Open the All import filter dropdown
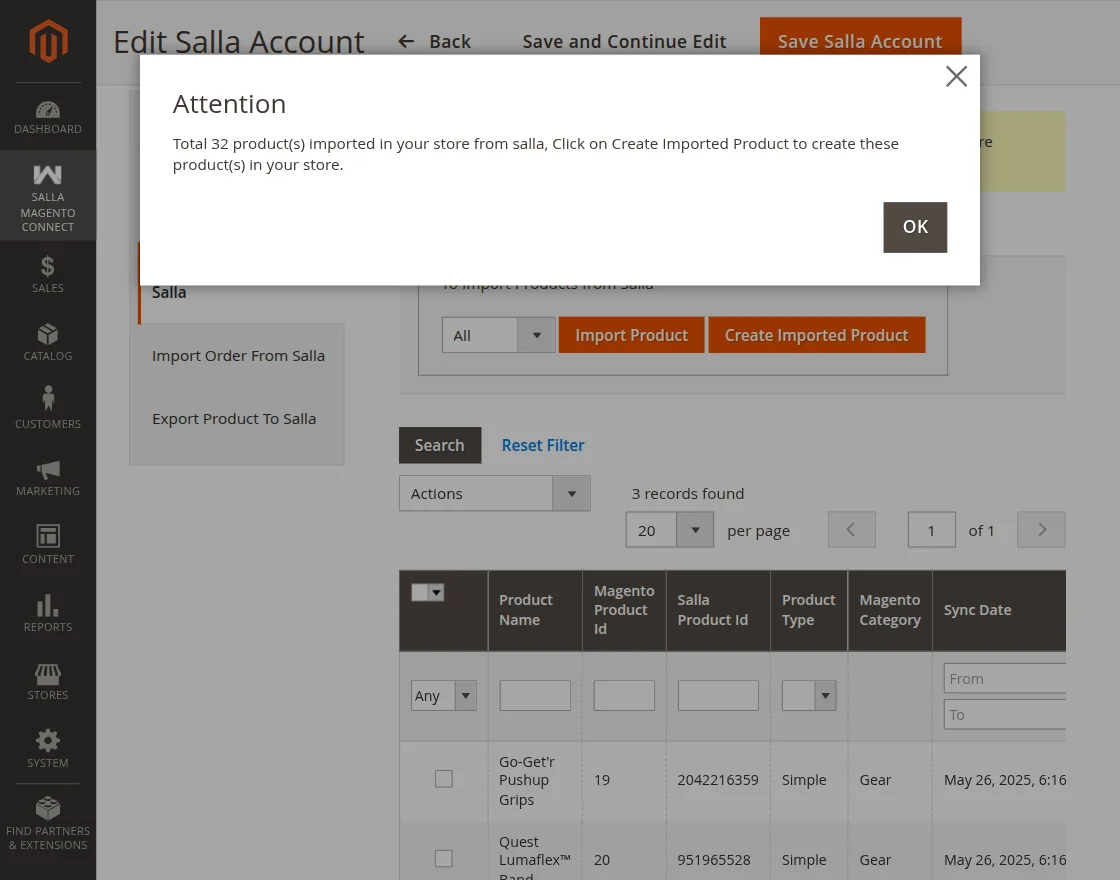The width and height of the screenshot is (1120, 880). (x=499, y=335)
